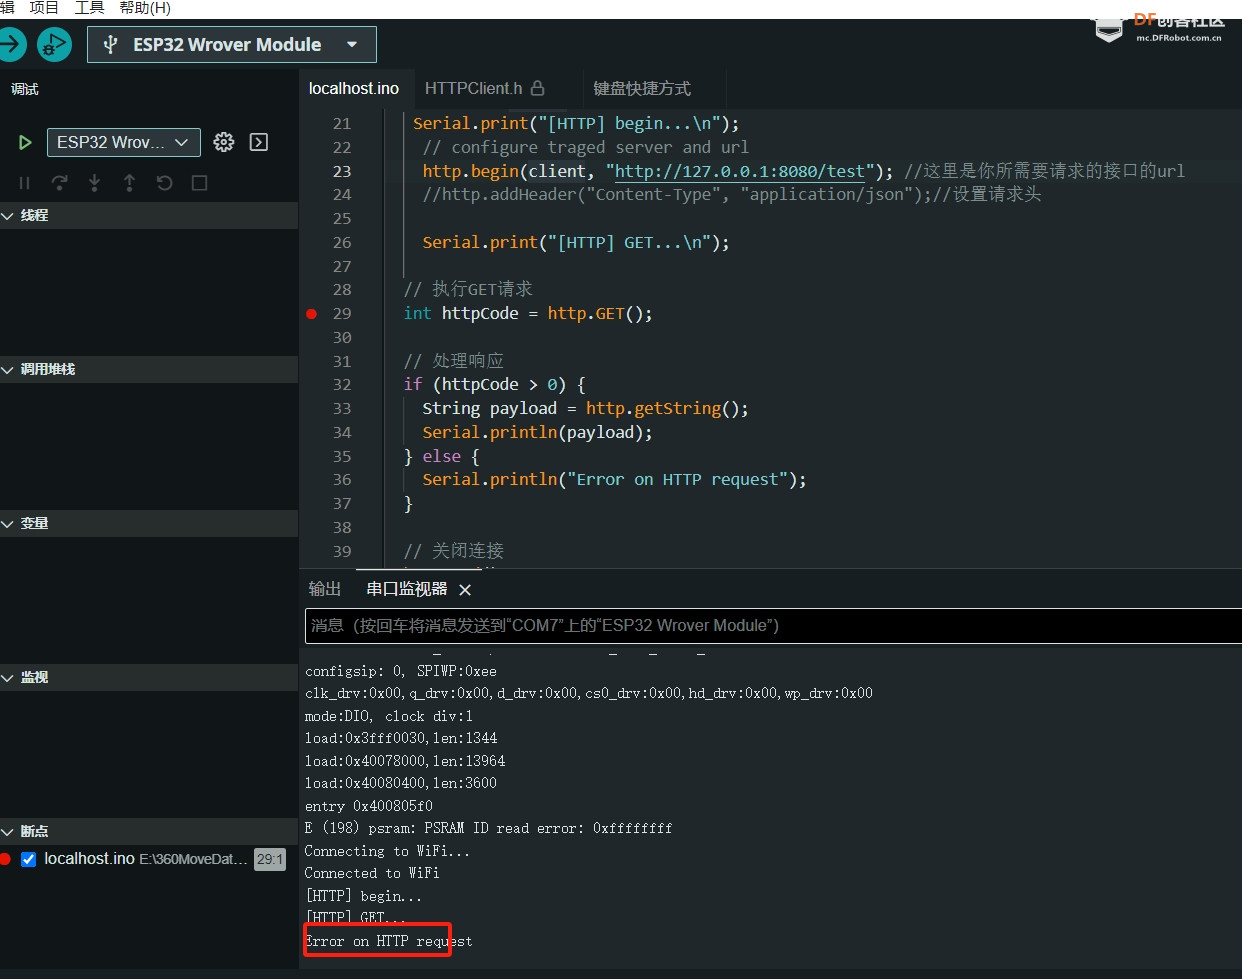Close the Serial Monitor tab

pyautogui.click(x=465, y=590)
